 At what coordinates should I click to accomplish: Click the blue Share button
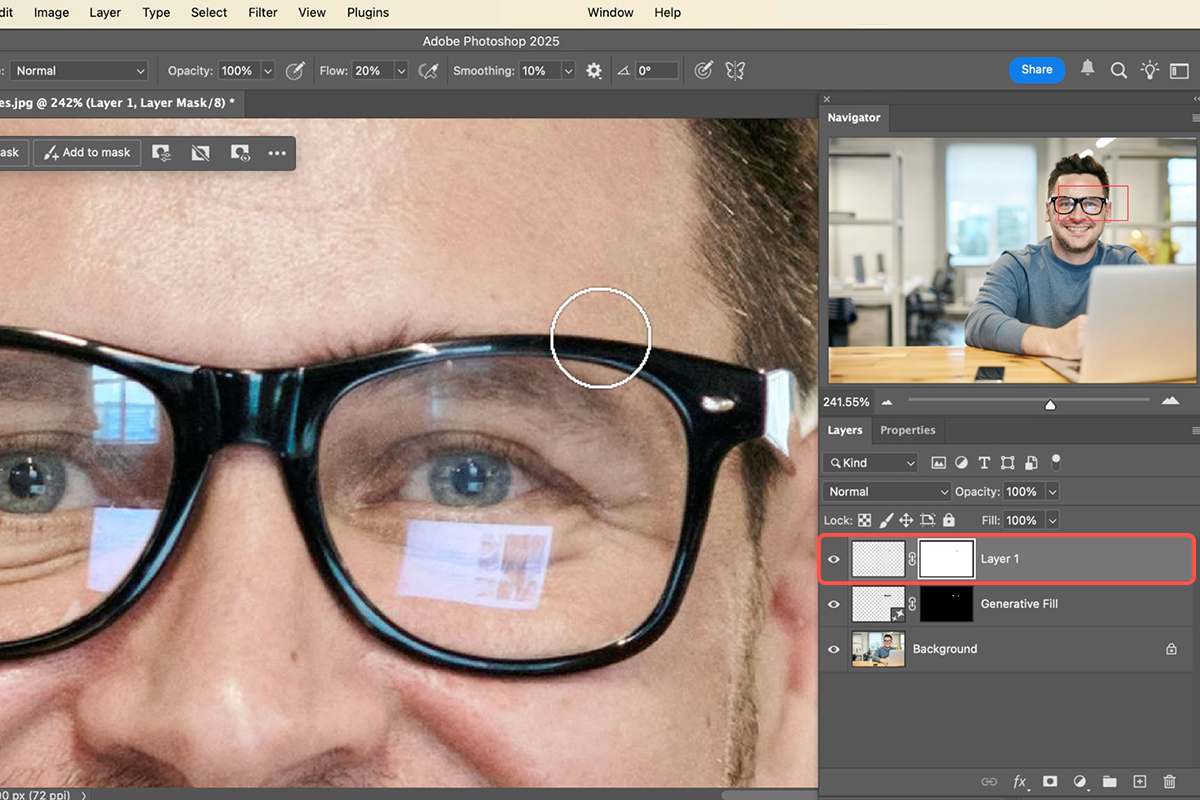click(1036, 70)
